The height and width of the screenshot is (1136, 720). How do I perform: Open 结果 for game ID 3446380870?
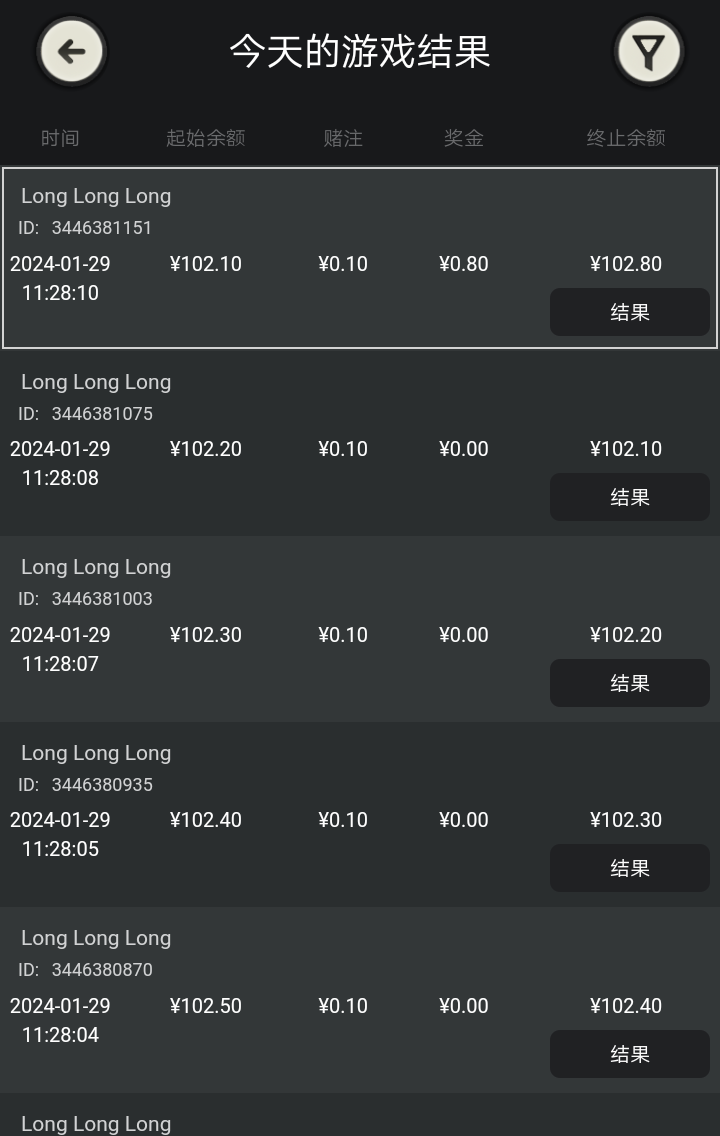629,1054
